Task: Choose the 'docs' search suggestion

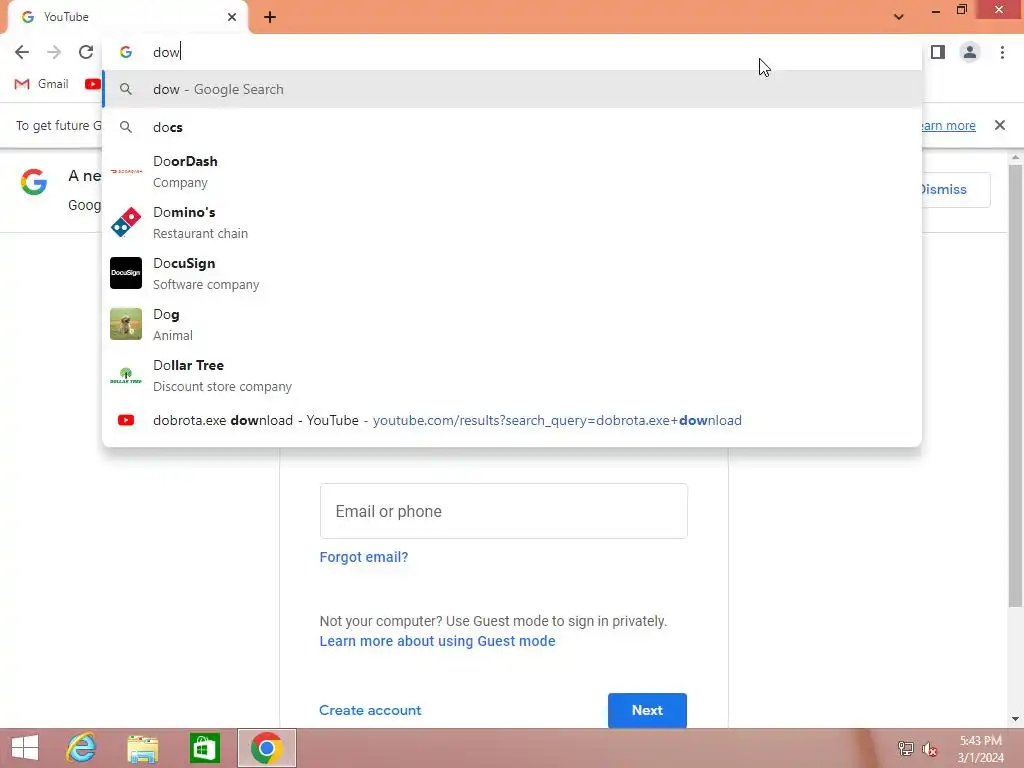Action: 512,127
